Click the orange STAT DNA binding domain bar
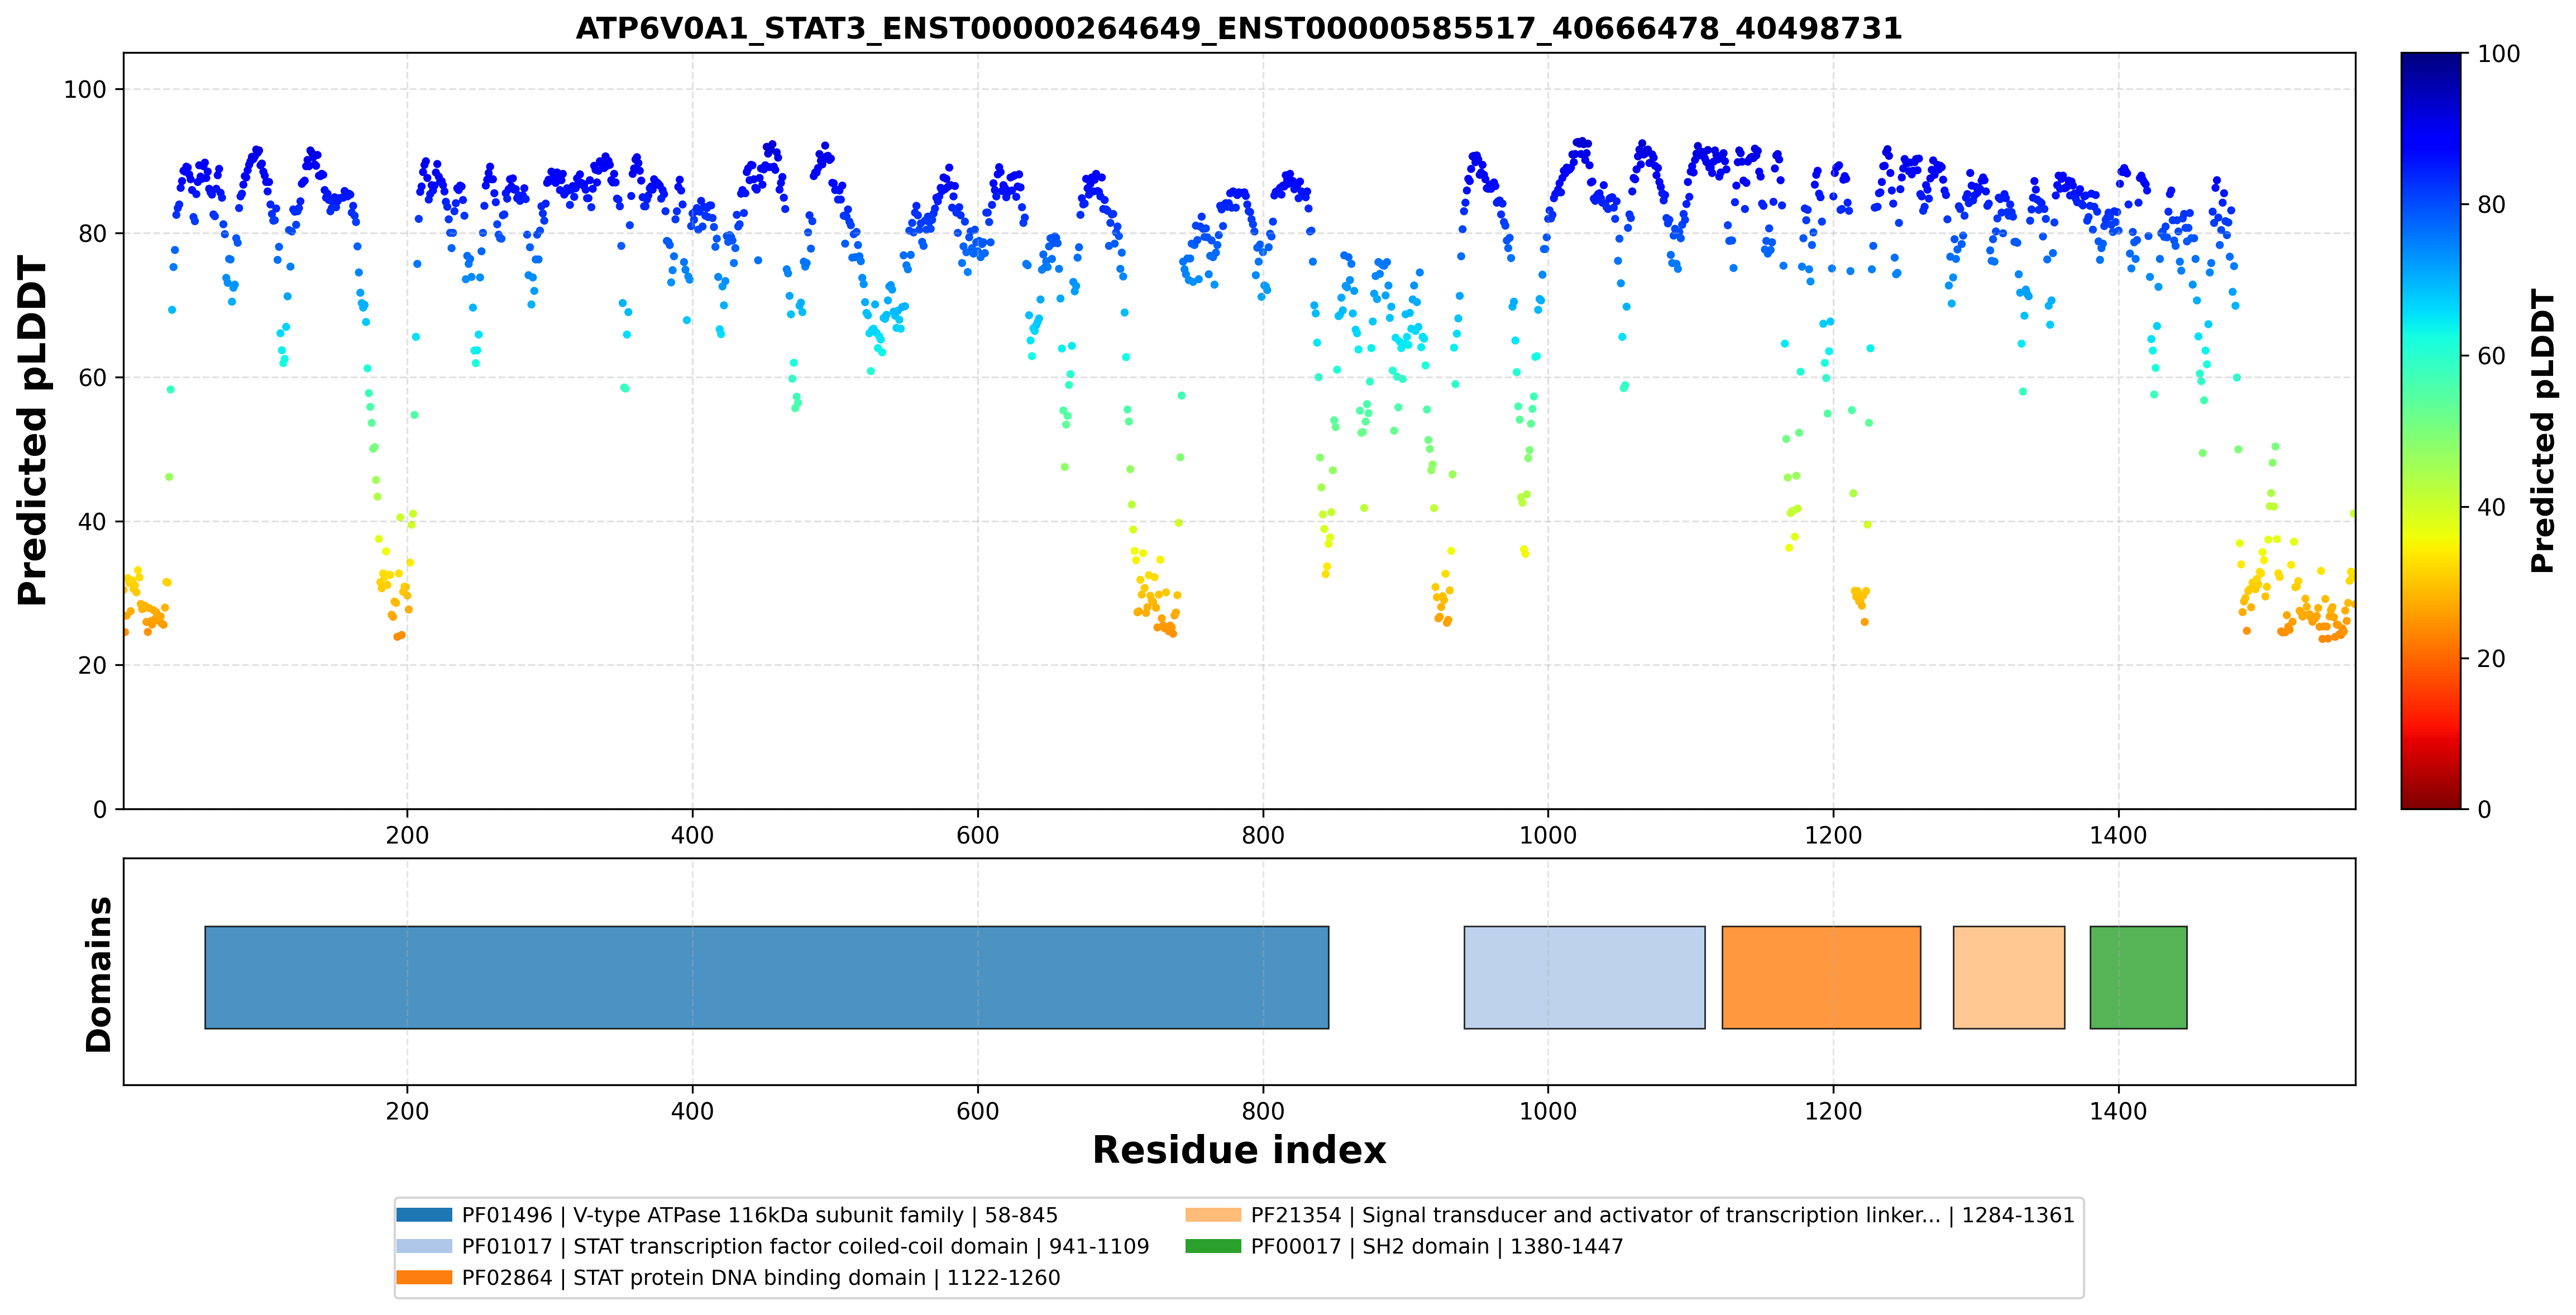The width and height of the screenshot is (2576, 1315). [1821, 977]
